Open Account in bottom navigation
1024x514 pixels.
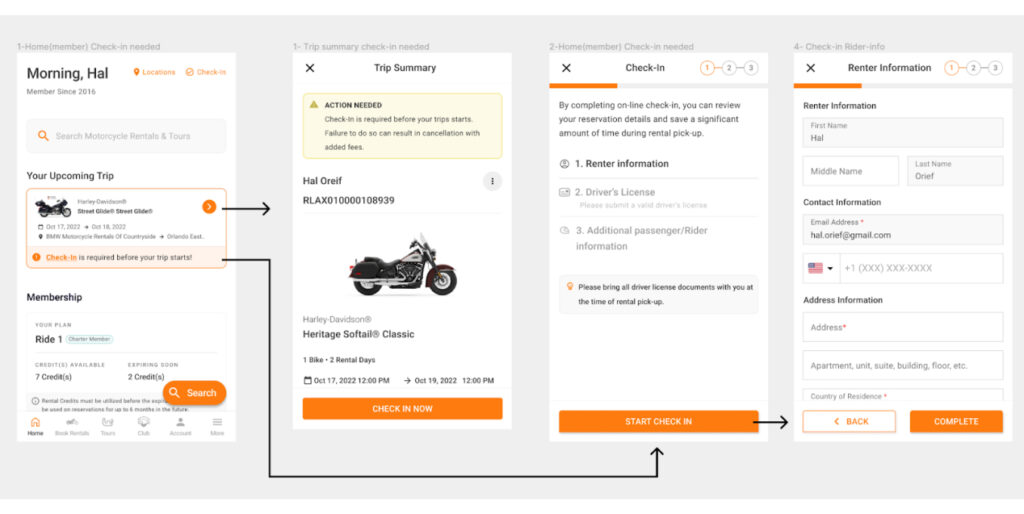coord(180,426)
